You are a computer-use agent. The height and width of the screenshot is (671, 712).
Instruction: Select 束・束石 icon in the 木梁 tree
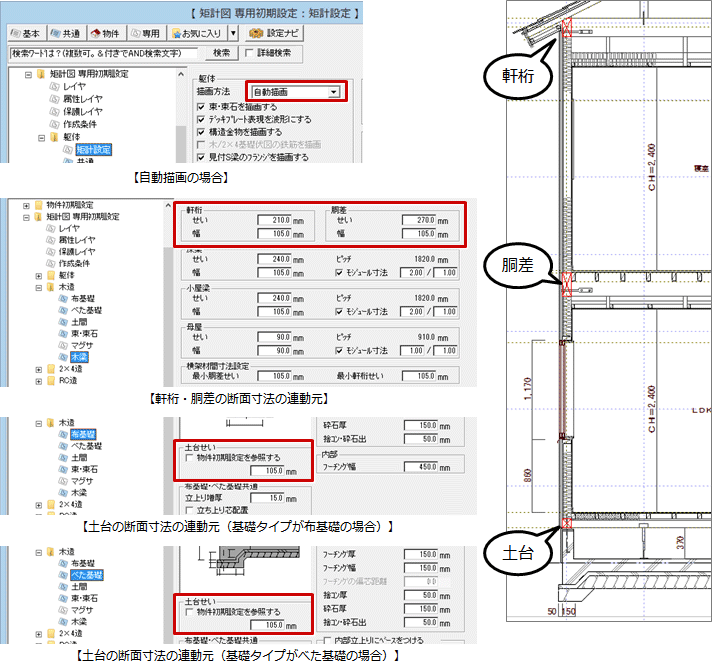coord(63,334)
